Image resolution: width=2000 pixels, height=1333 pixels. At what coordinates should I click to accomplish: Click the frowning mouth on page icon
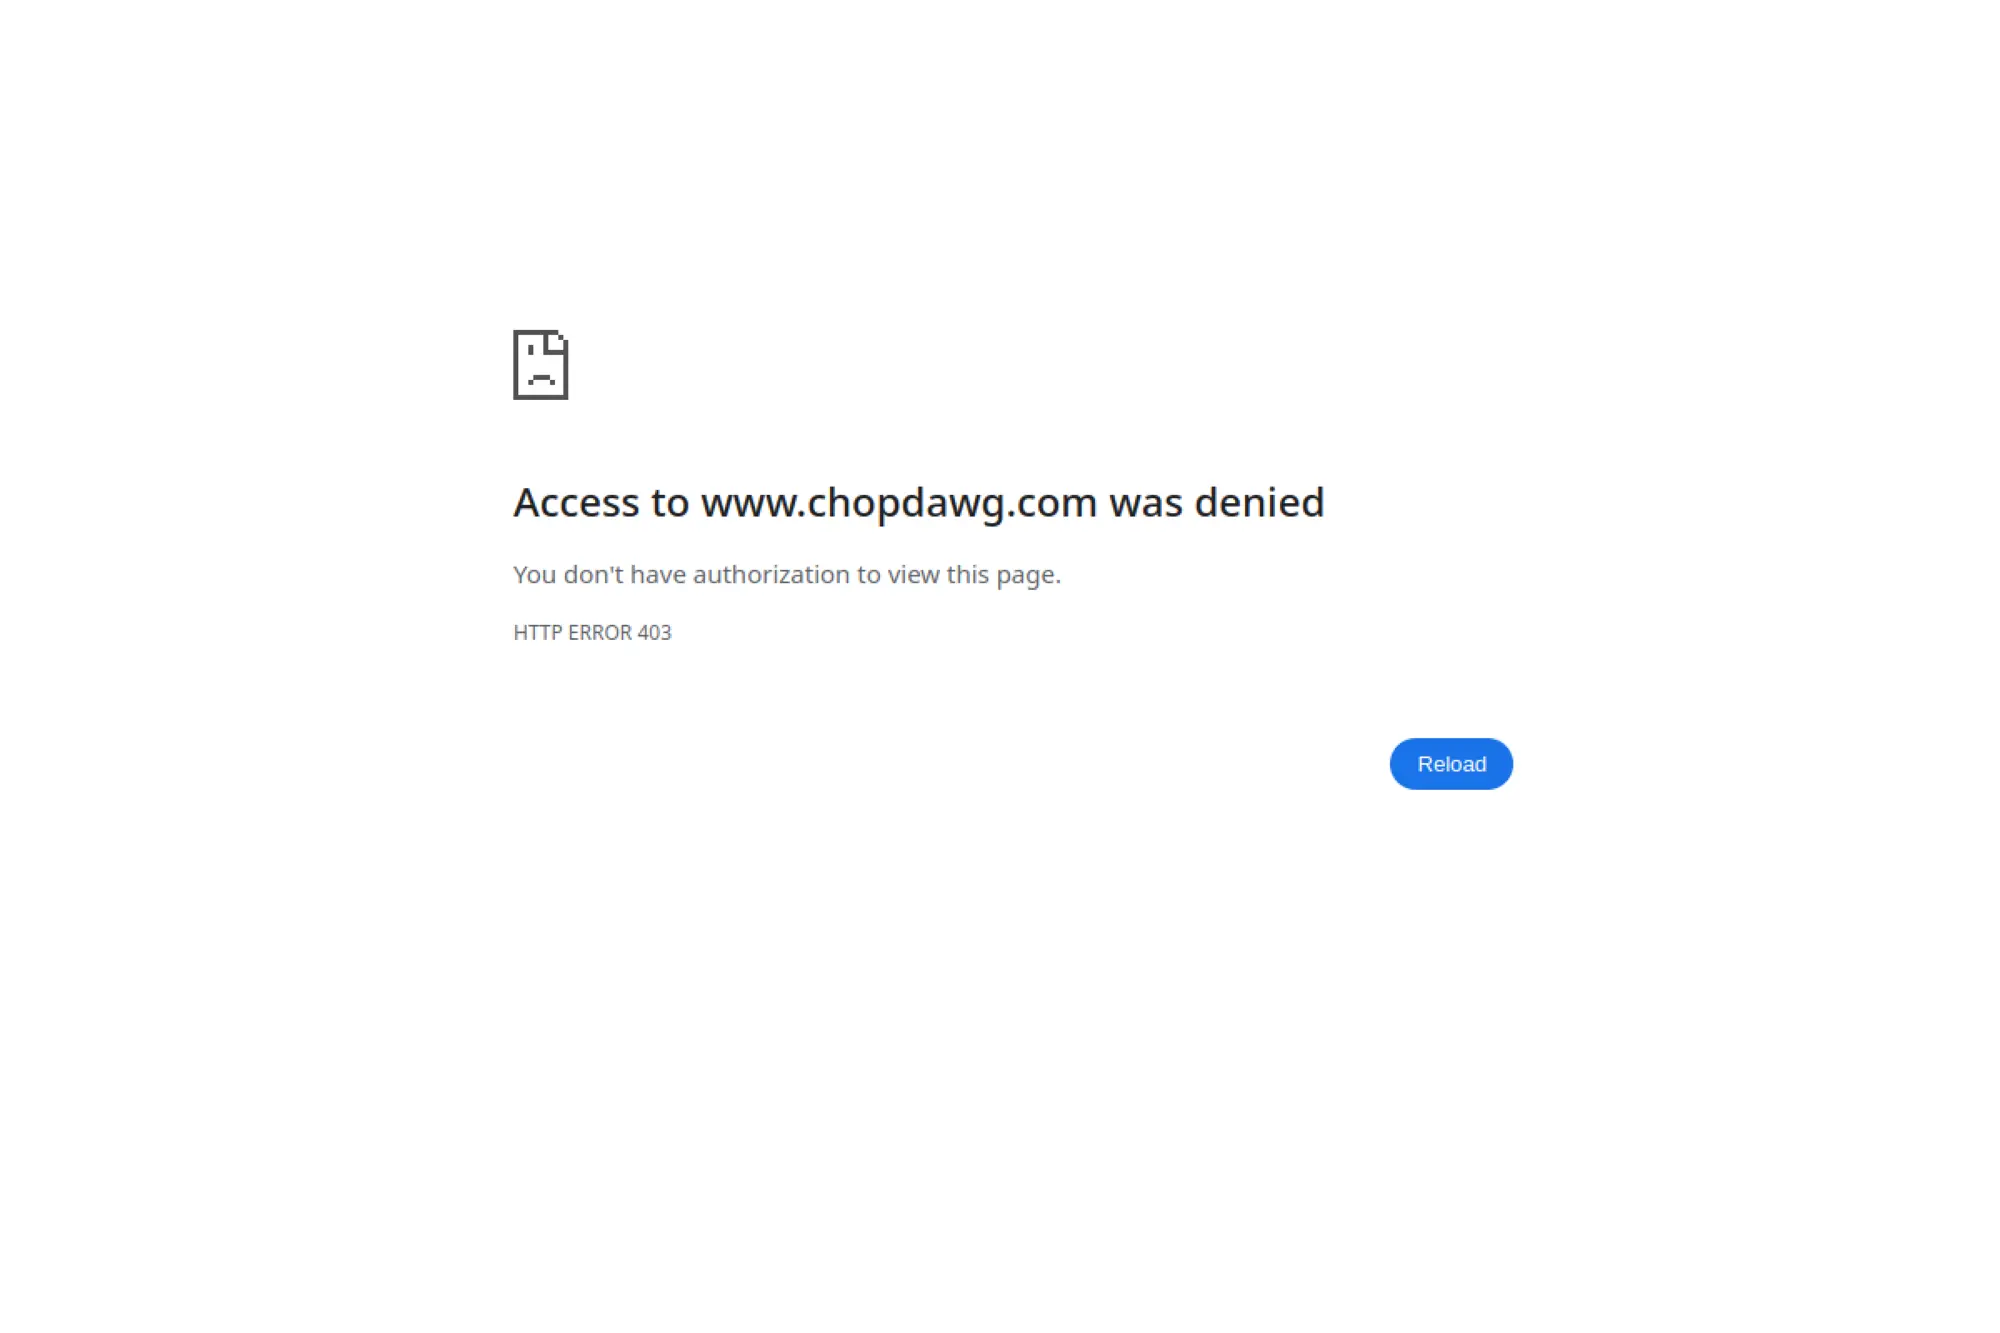click(x=541, y=380)
